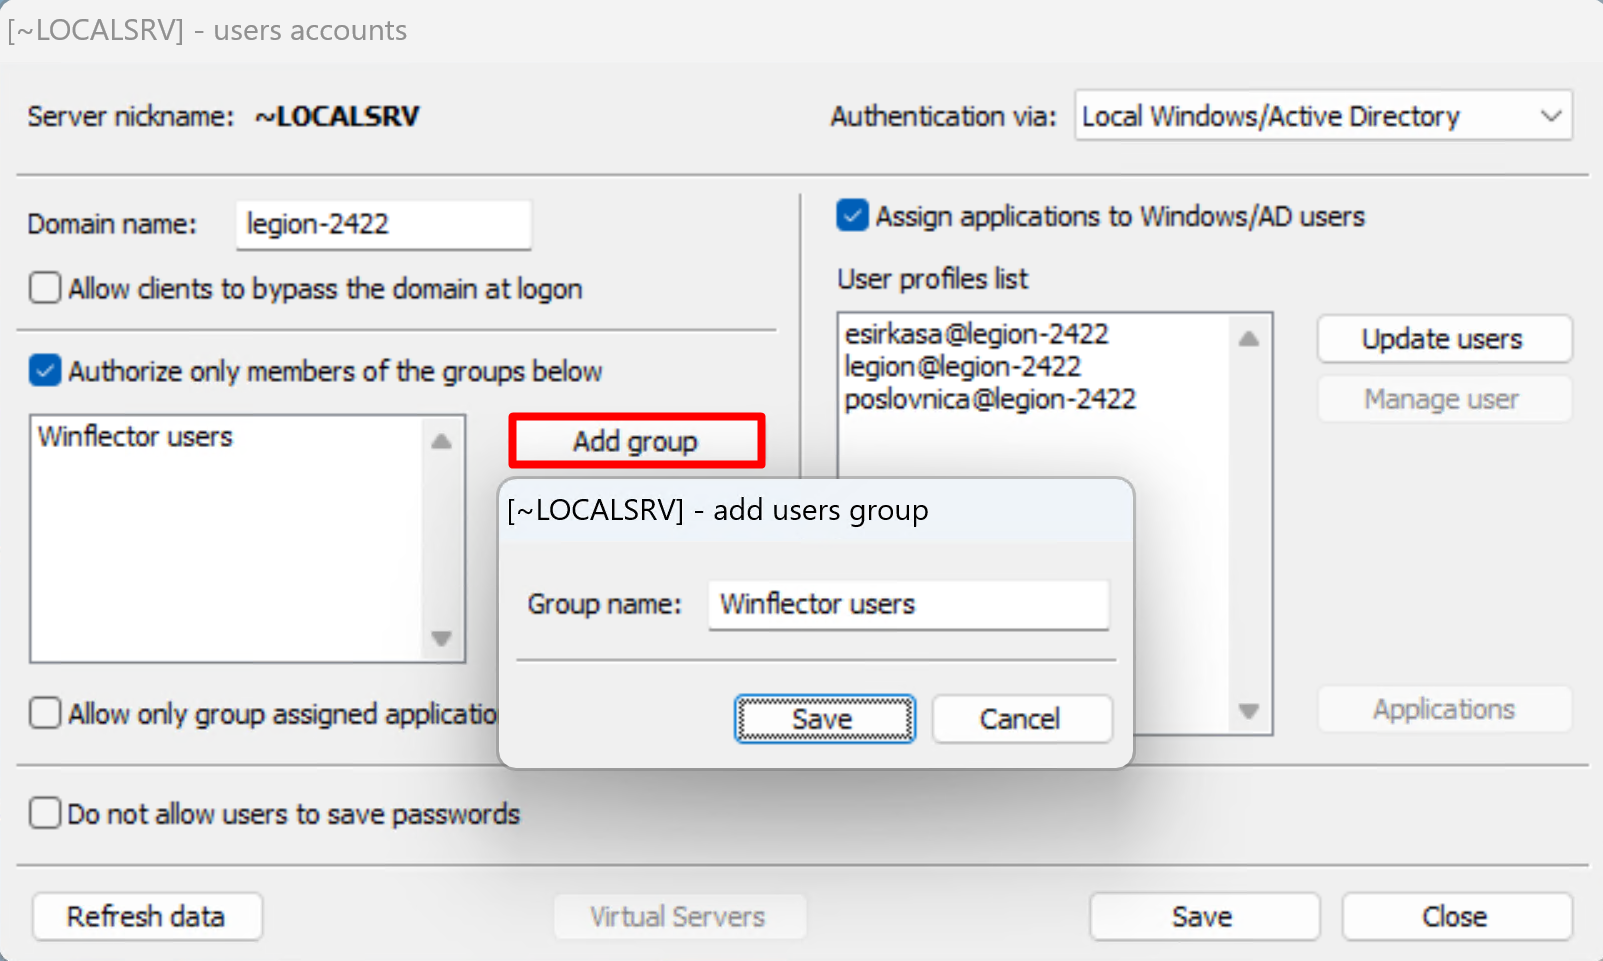Image resolution: width=1603 pixels, height=961 pixels.
Task: Select poslovnica@legion-2422 in profiles list
Action: click(990, 400)
